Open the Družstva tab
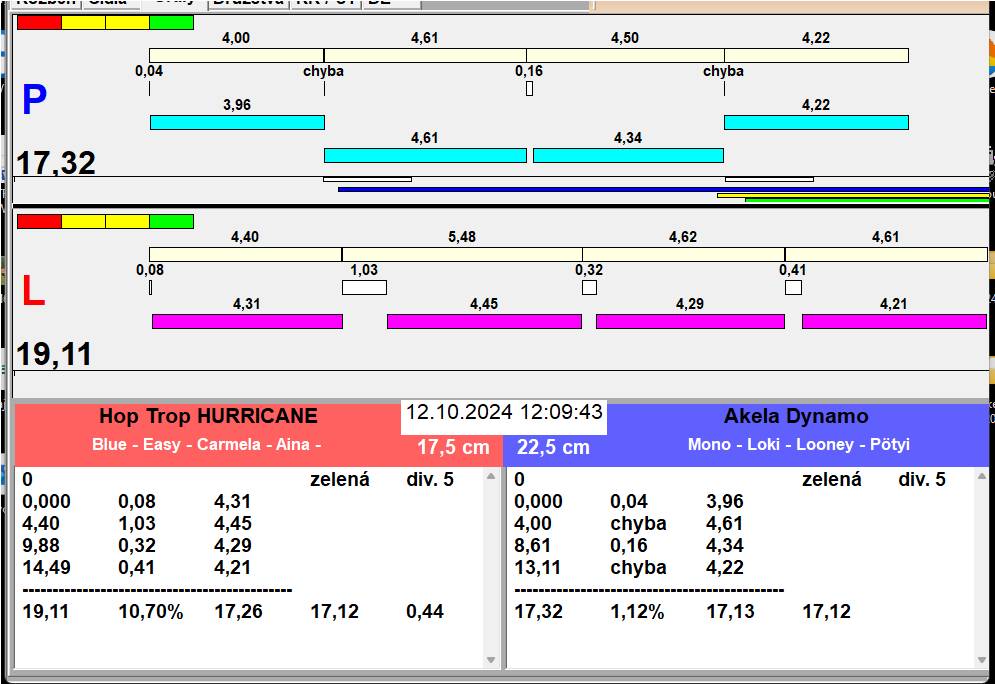The height and width of the screenshot is (684, 995). pos(247,3)
